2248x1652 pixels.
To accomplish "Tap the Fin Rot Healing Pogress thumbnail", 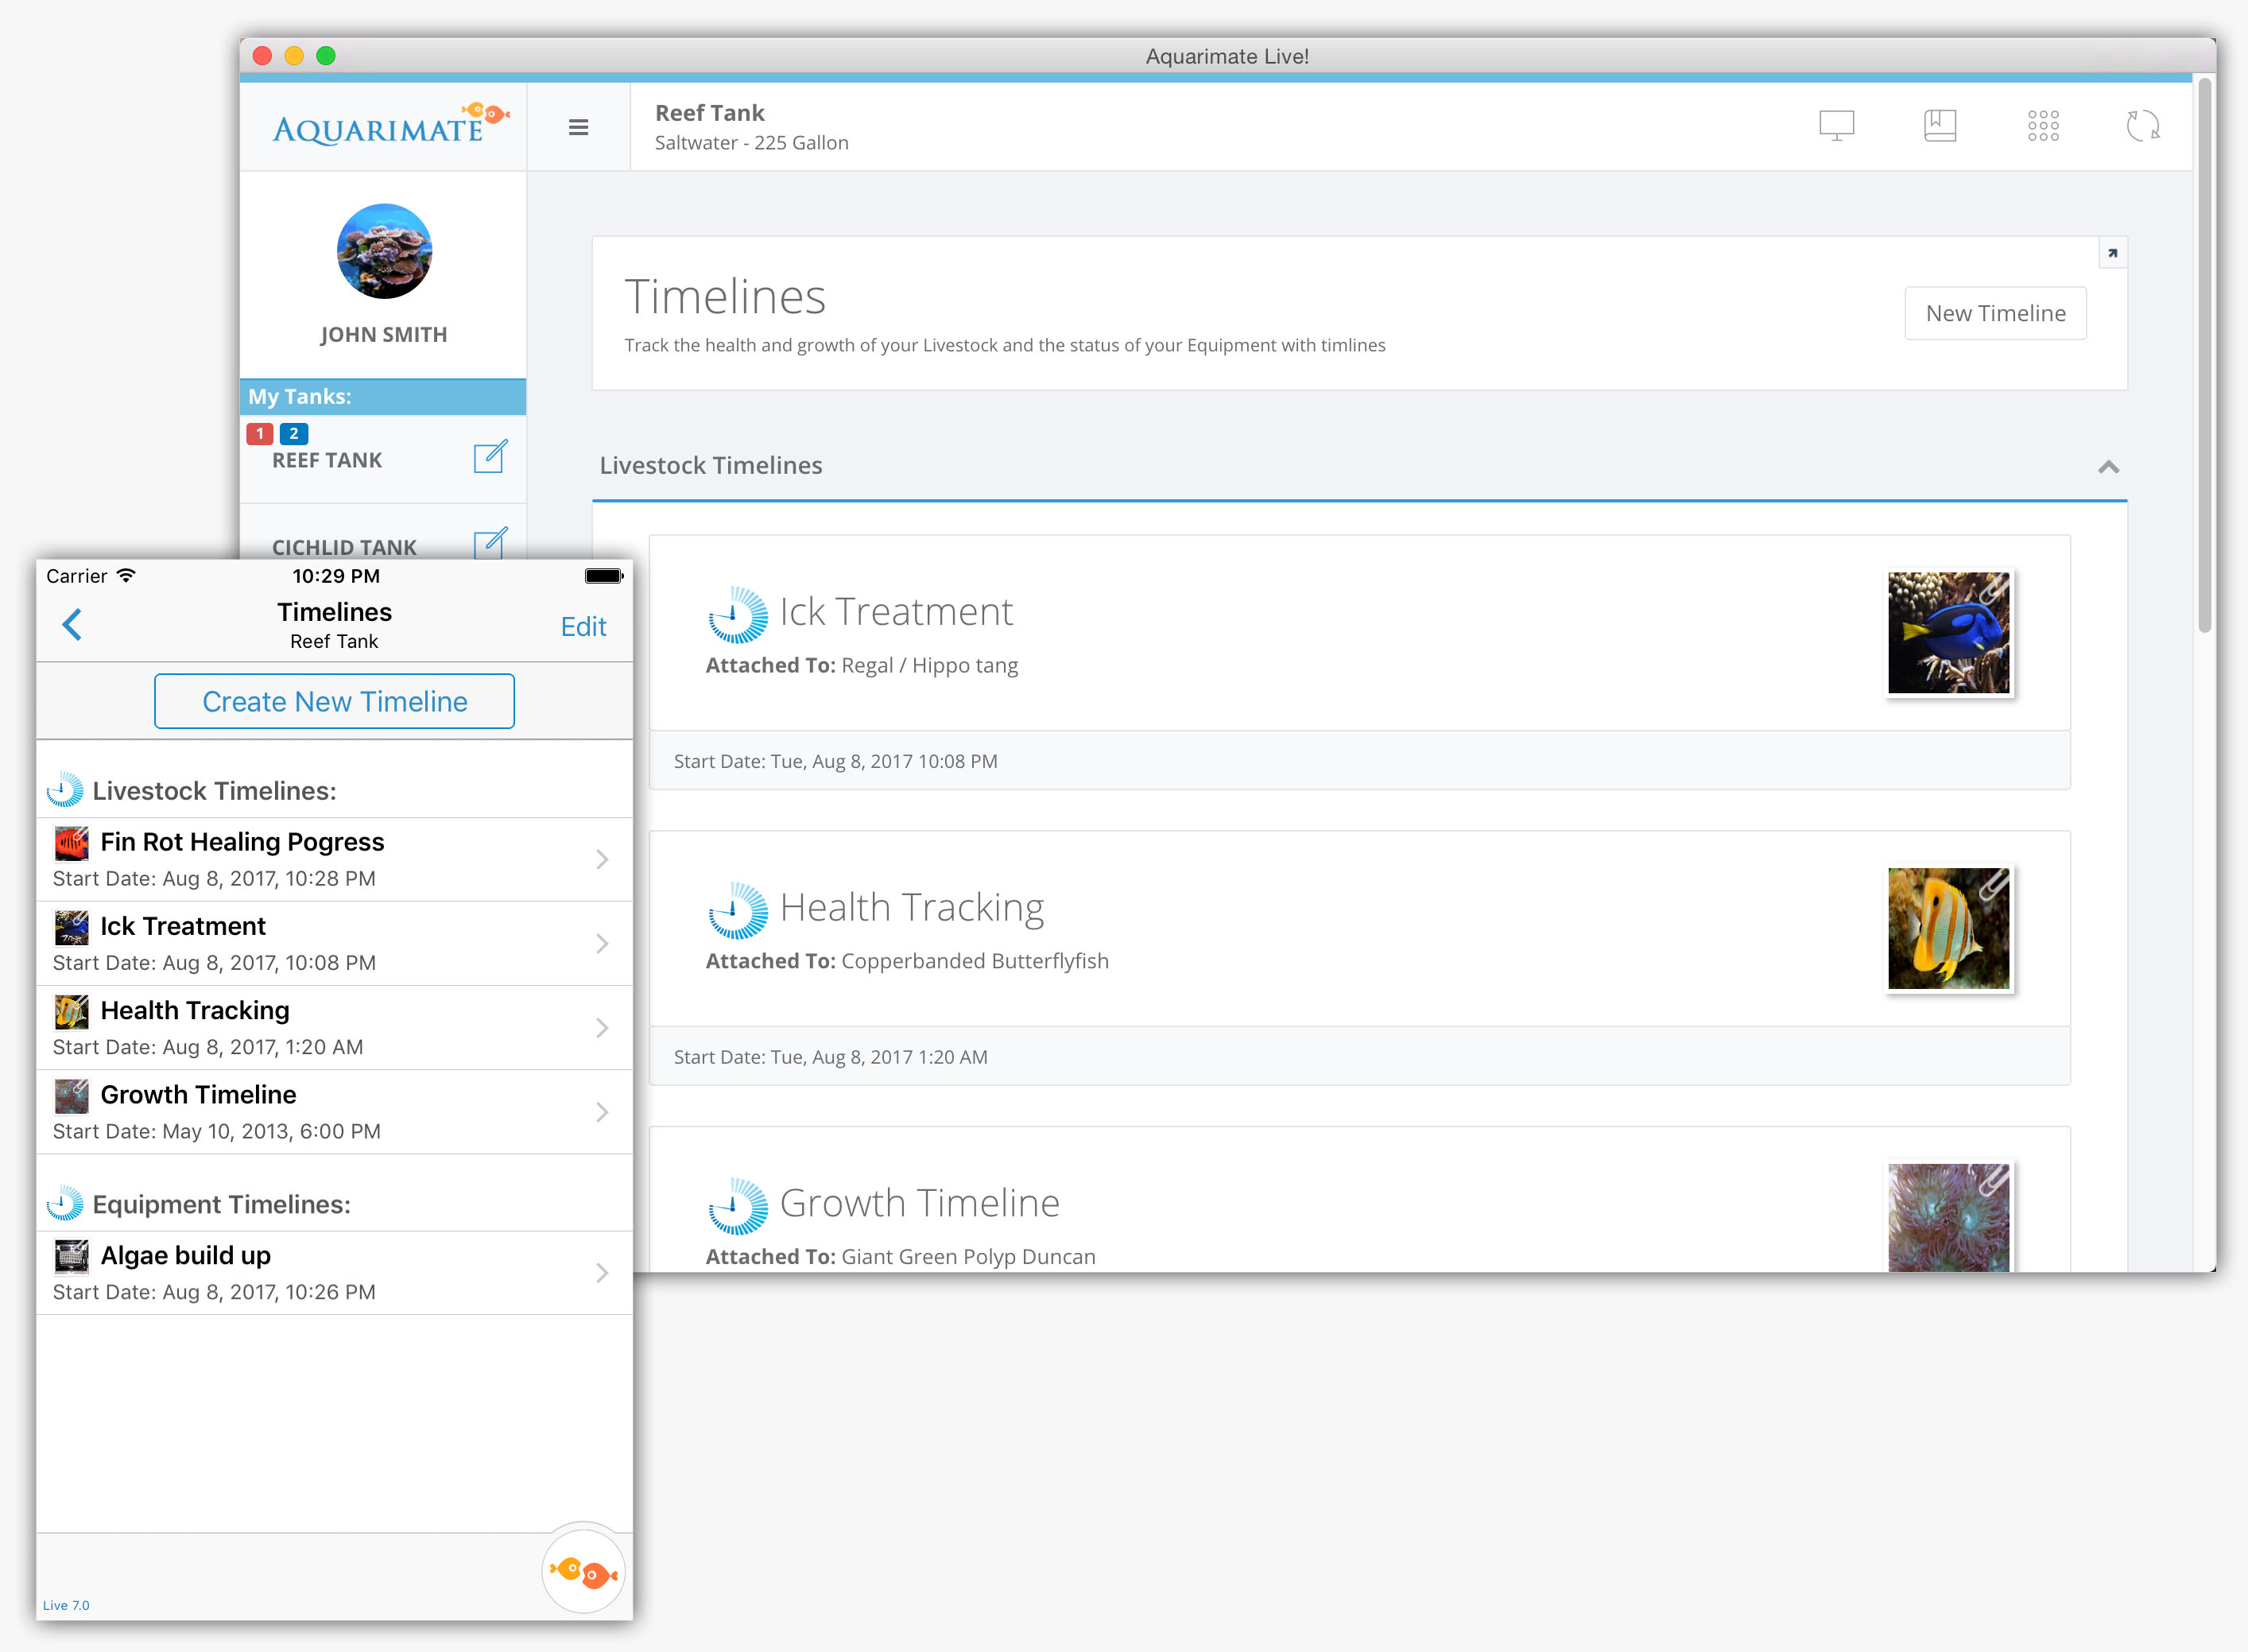I will tap(71, 843).
